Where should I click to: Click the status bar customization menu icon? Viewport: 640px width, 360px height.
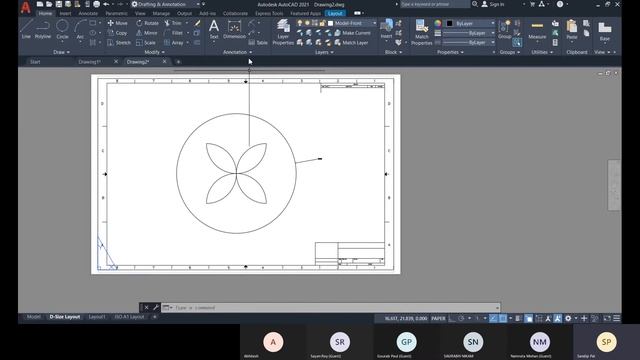(x=616, y=318)
